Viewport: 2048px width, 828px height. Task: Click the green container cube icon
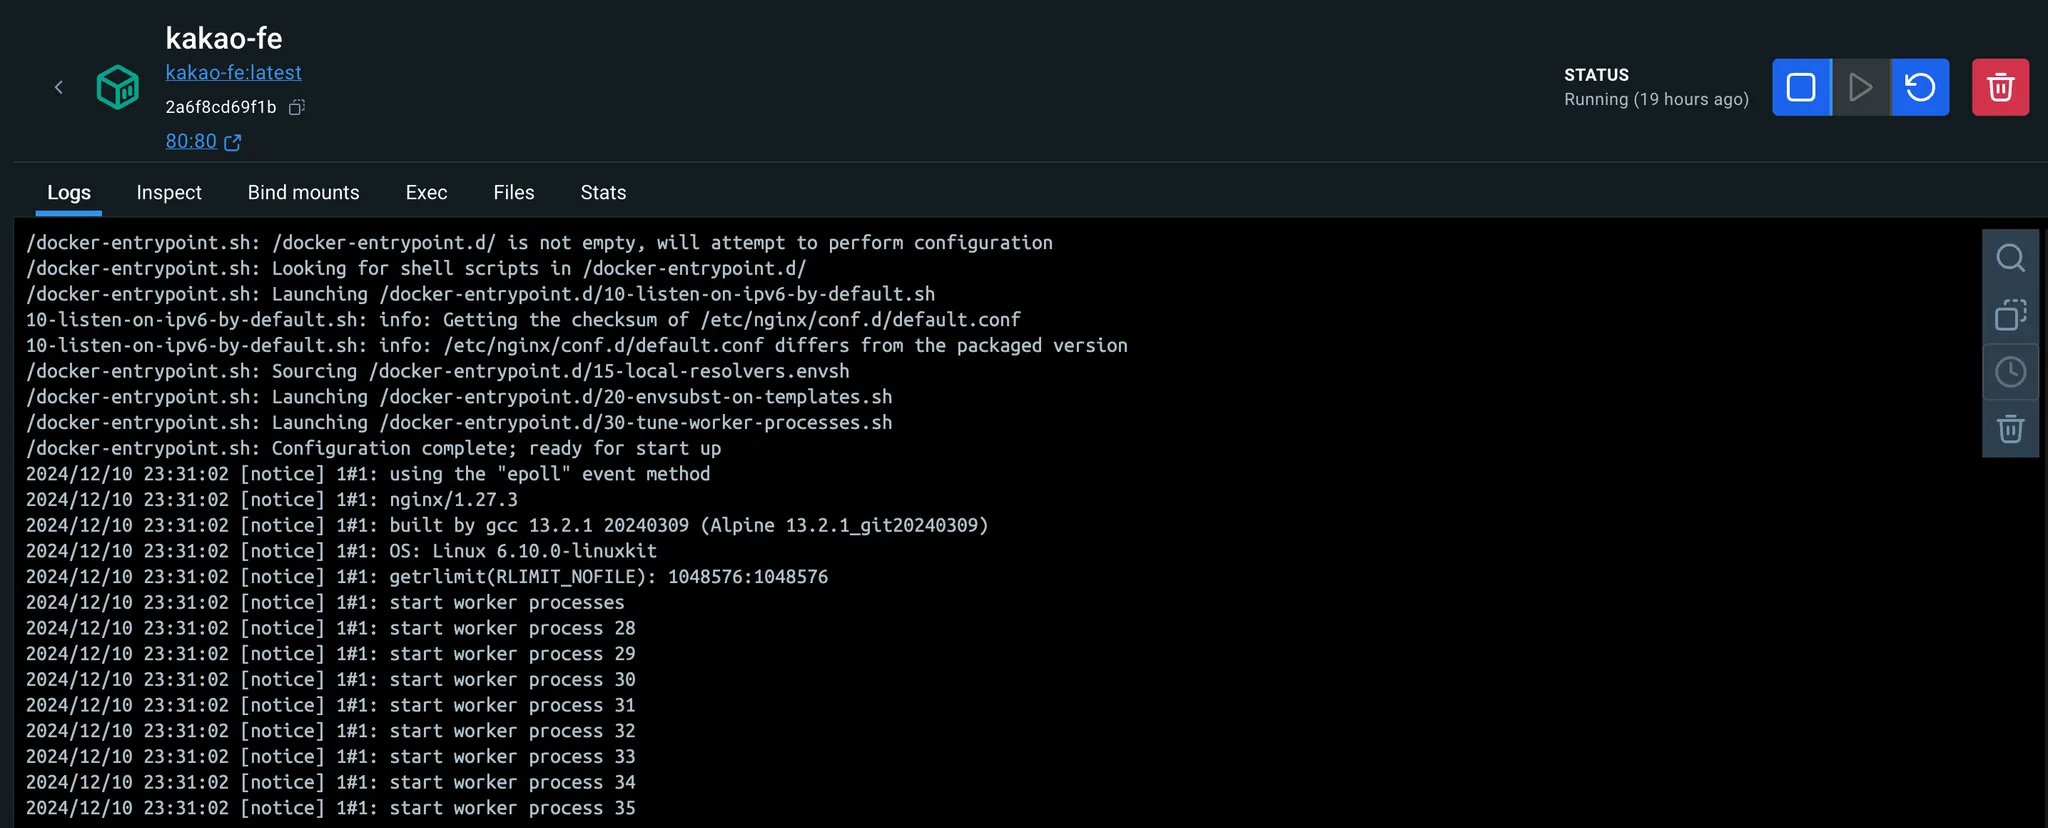tap(117, 87)
